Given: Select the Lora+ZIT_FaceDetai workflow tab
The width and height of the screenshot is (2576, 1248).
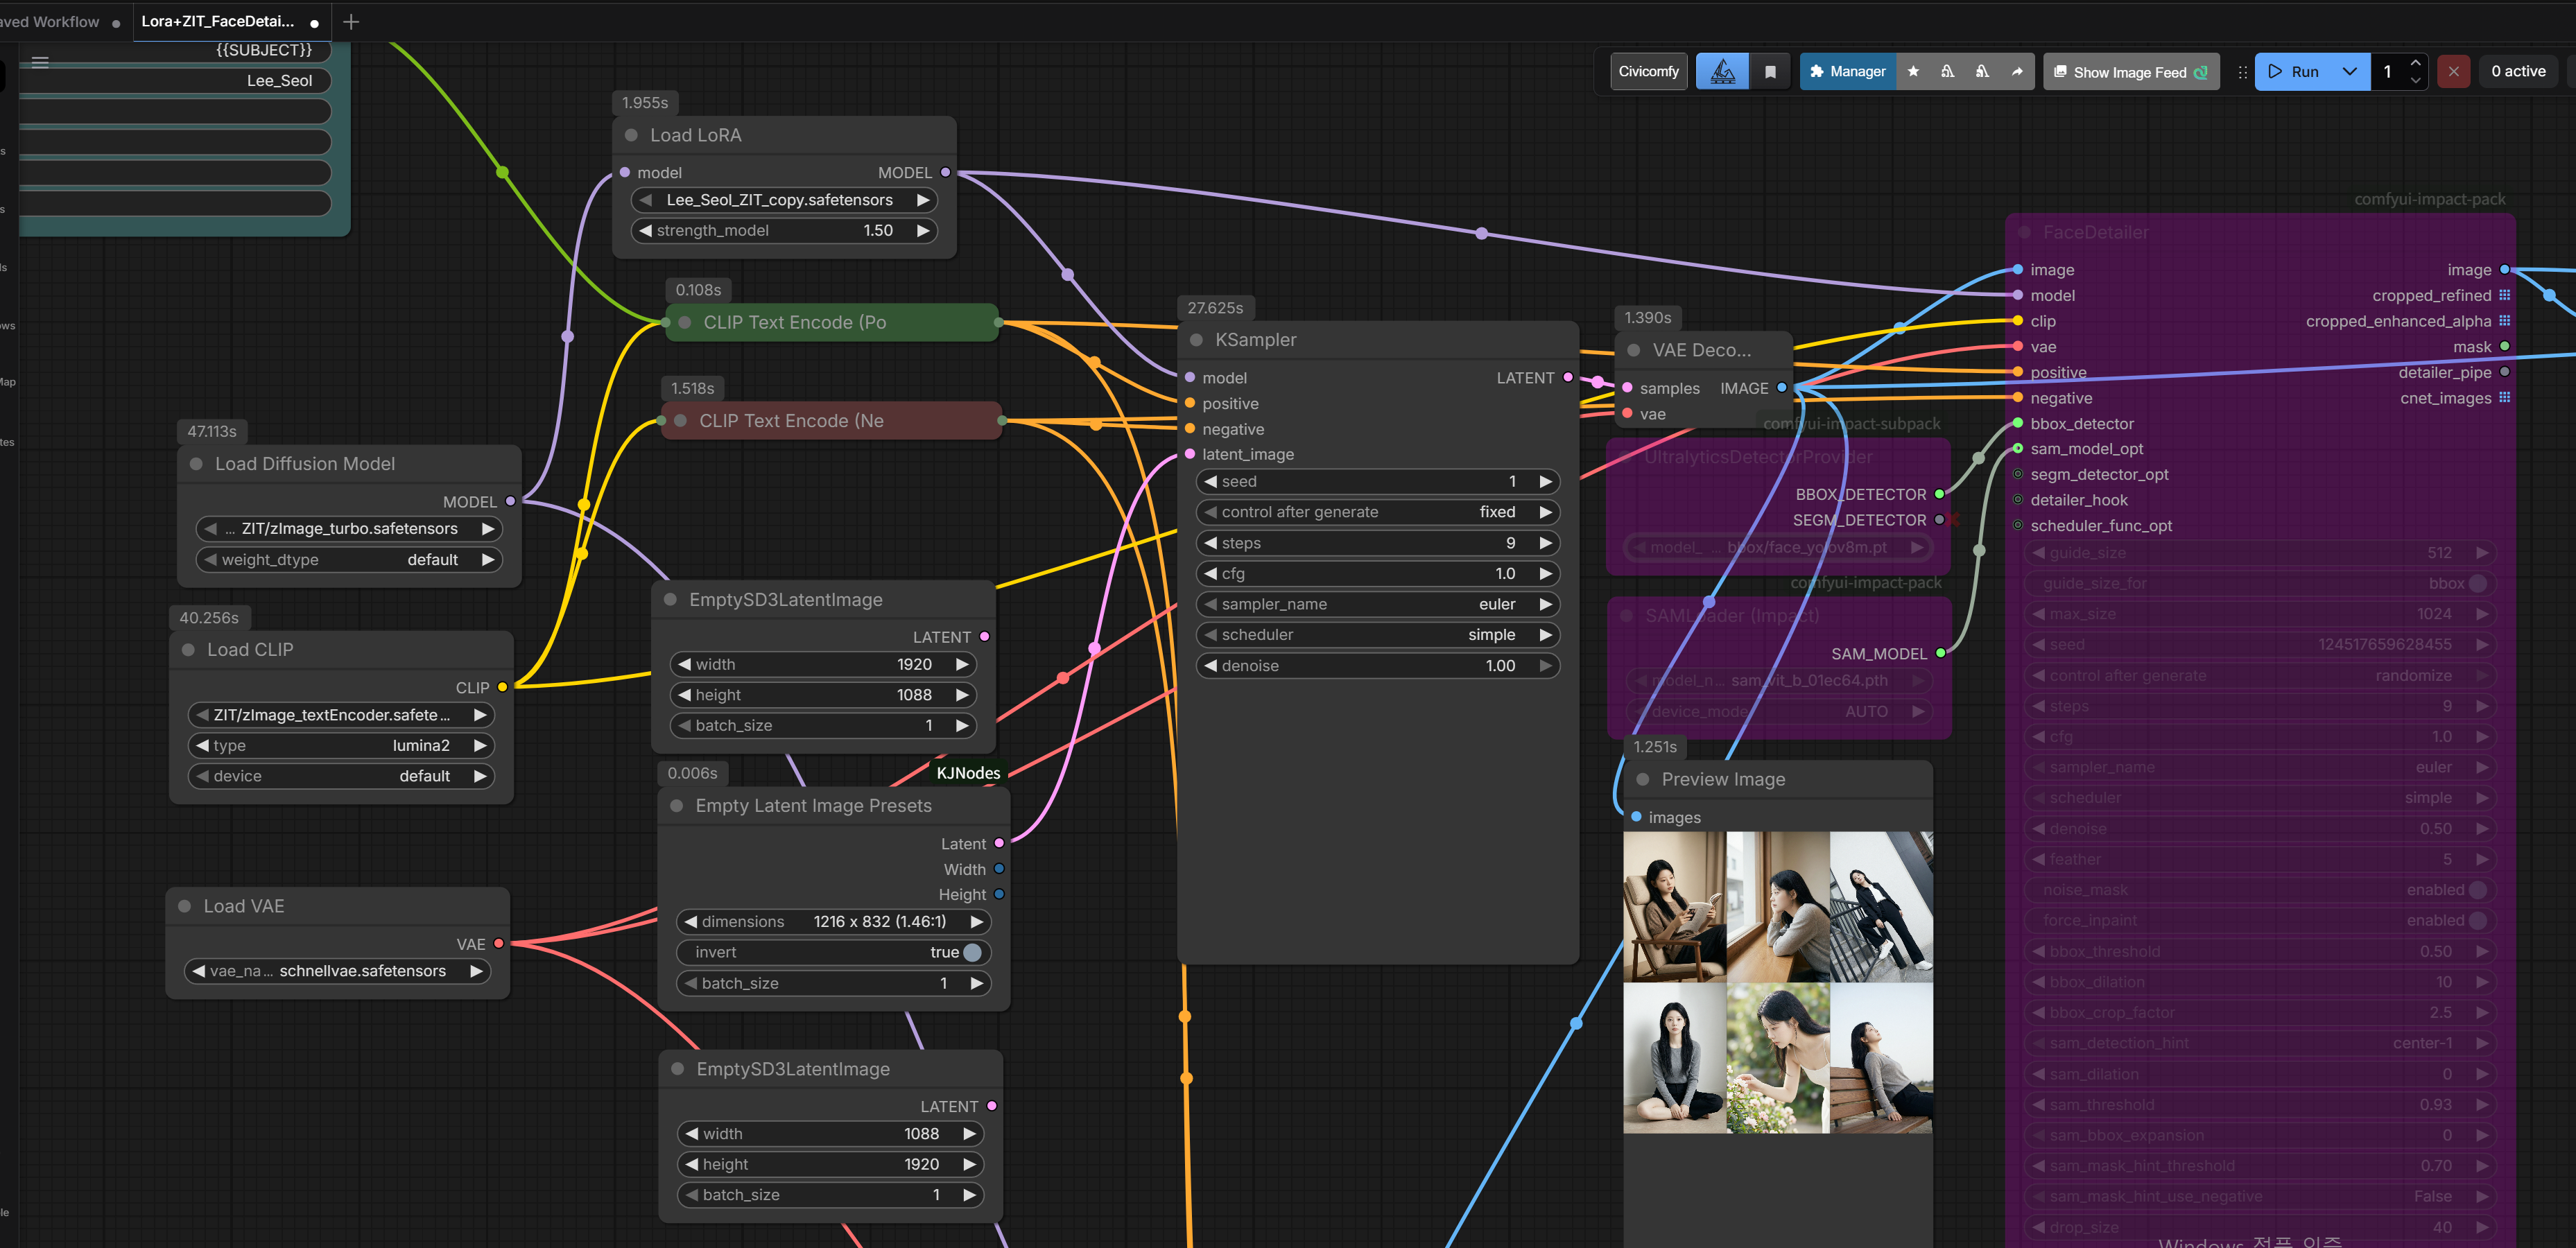Looking at the screenshot, I should [217, 21].
